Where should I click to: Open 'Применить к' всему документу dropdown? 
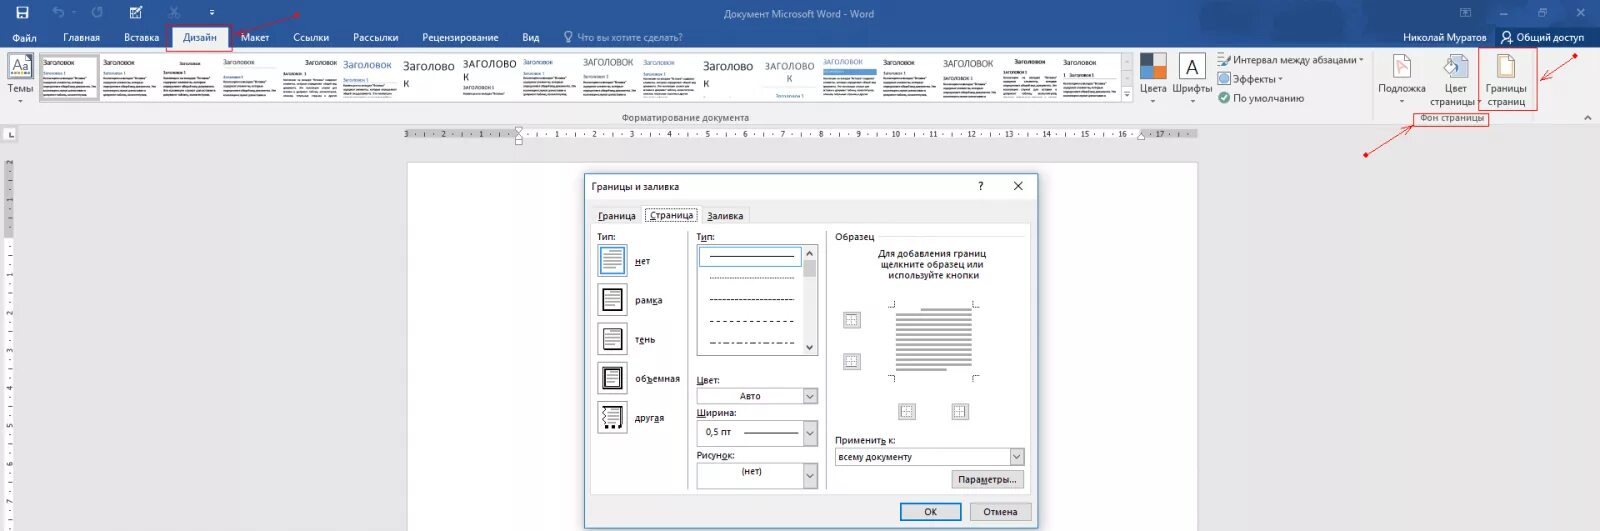pos(929,457)
